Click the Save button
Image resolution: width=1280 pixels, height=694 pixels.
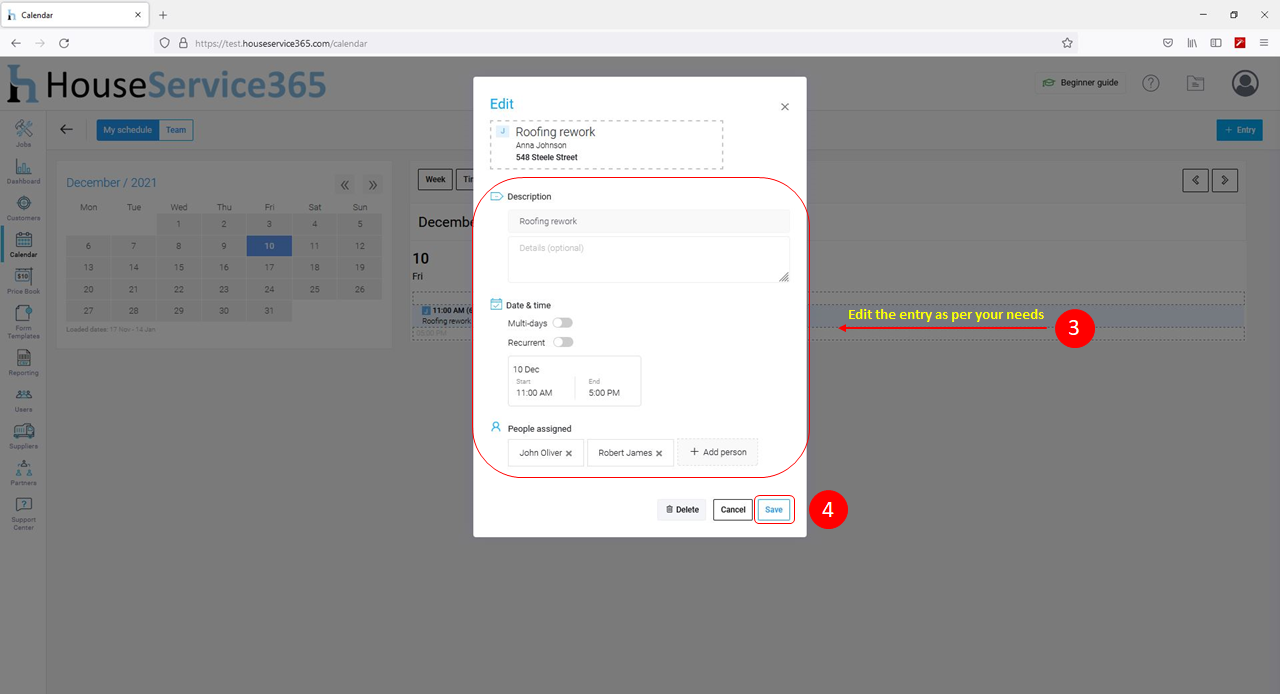tap(774, 510)
